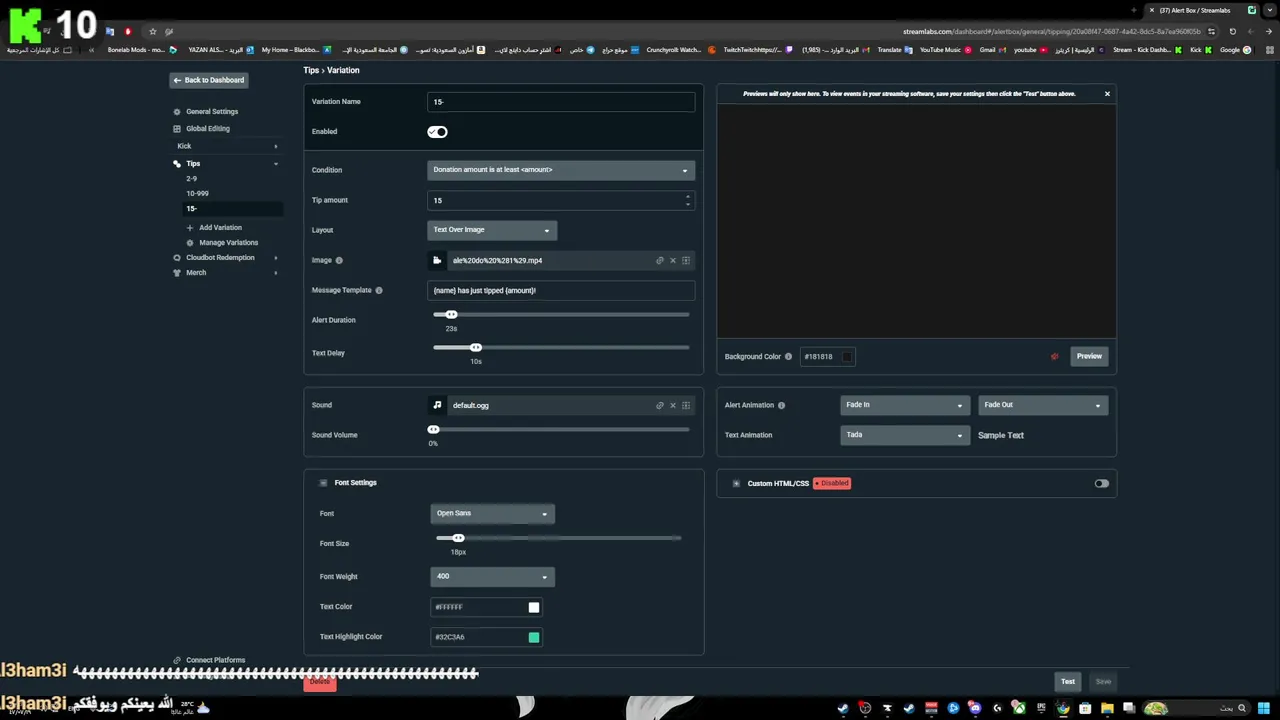
Task: Toggle the Enabled switch
Action: point(437,132)
